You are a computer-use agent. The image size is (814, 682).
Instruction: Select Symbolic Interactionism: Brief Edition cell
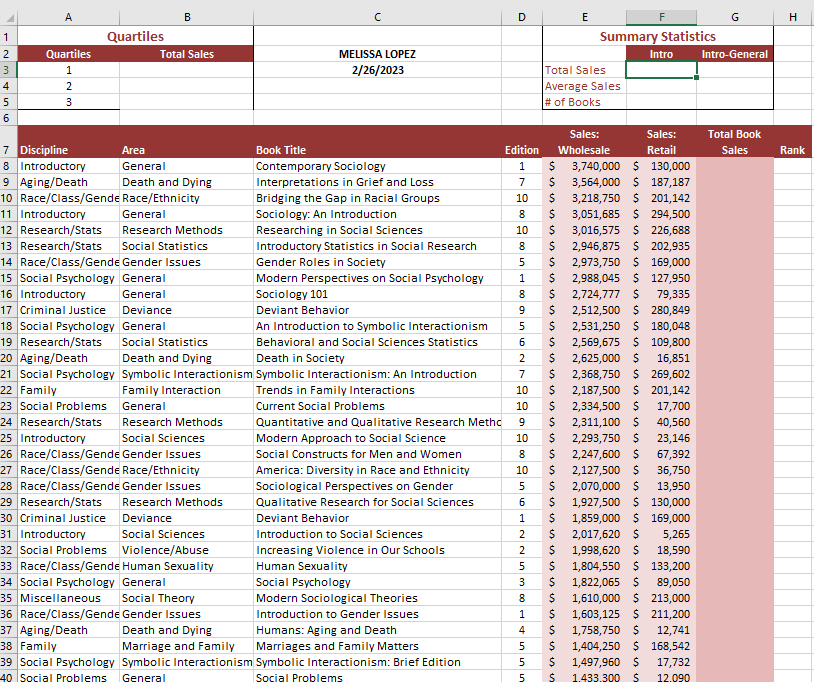click(377, 662)
